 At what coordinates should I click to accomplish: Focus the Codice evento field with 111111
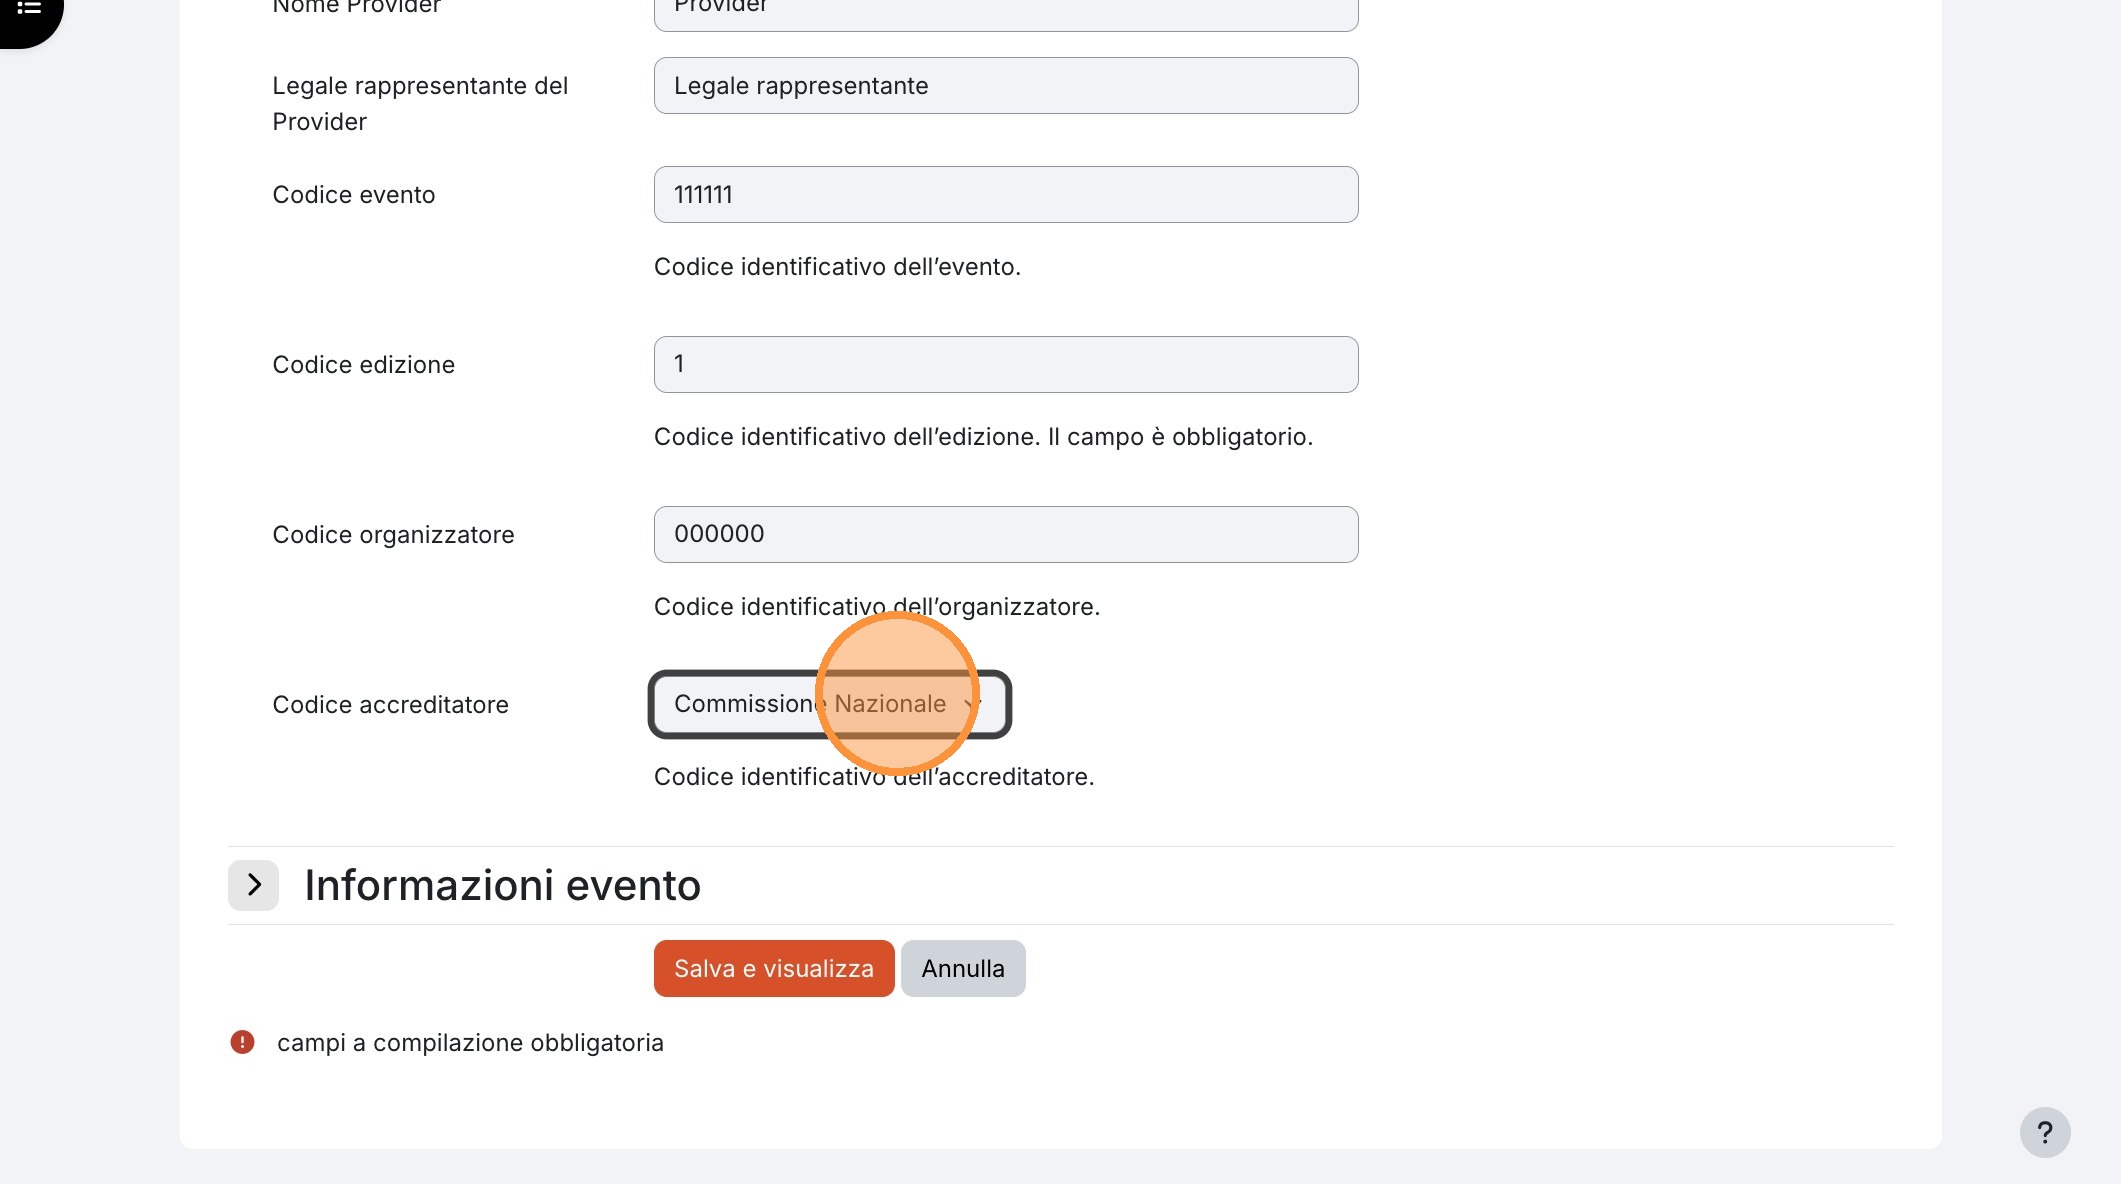click(1006, 195)
